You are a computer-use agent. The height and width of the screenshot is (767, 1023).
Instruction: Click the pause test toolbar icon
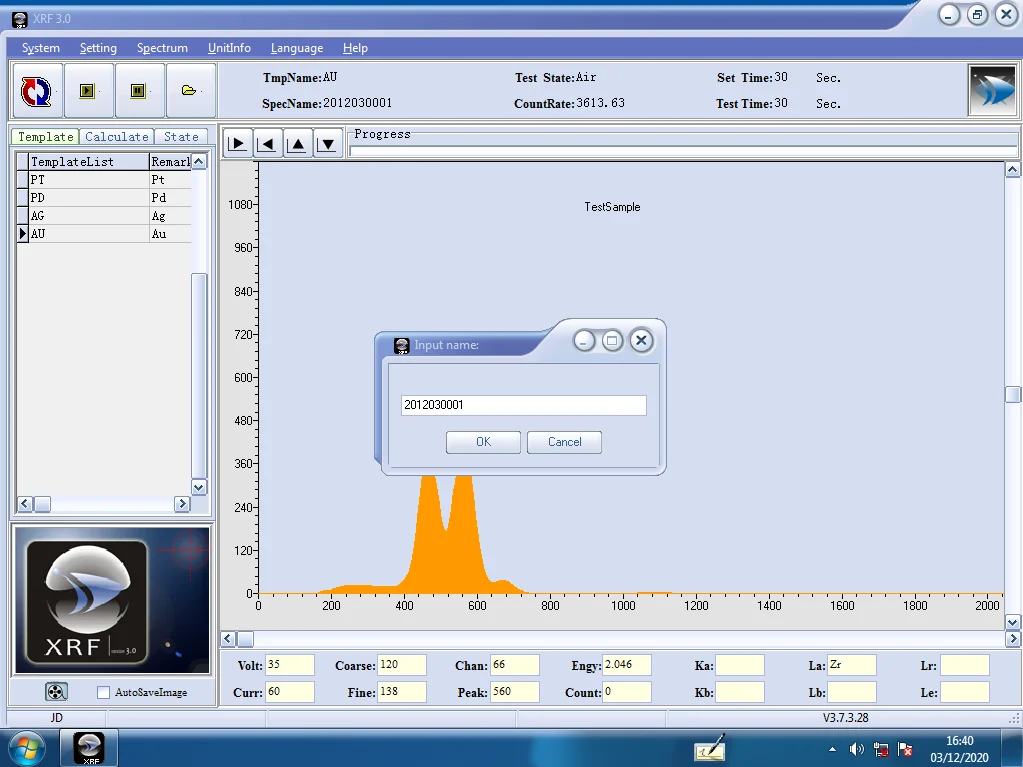138,91
